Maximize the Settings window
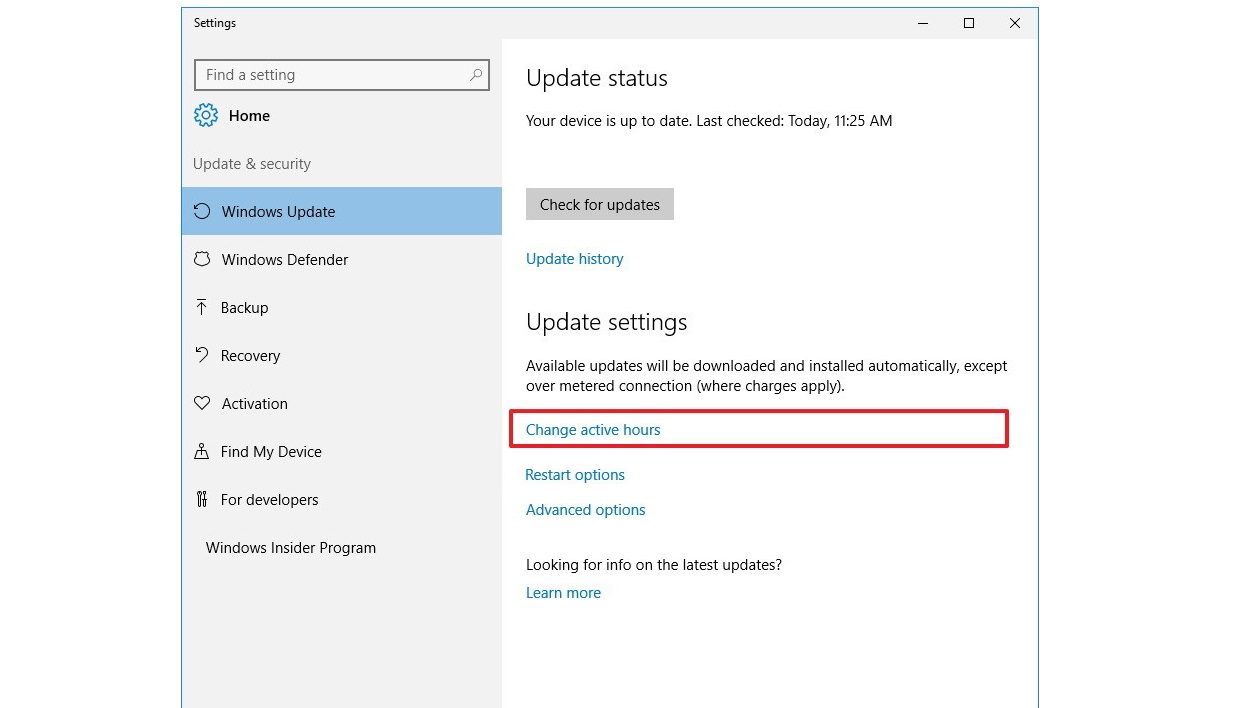The width and height of the screenshot is (1256, 708). click(968, 23)
